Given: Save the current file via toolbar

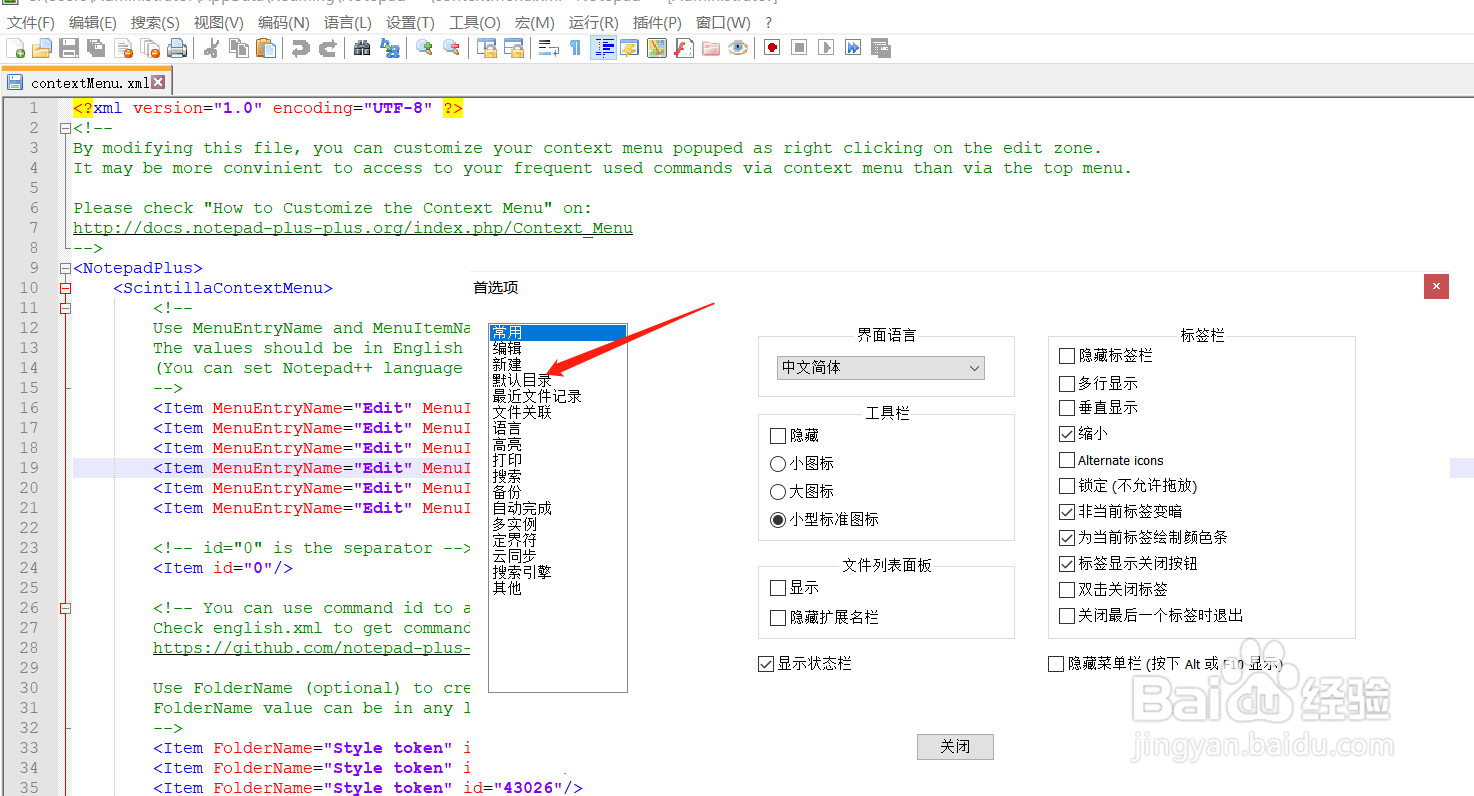Looking at the screenshot, I should (x=69, y=47).
